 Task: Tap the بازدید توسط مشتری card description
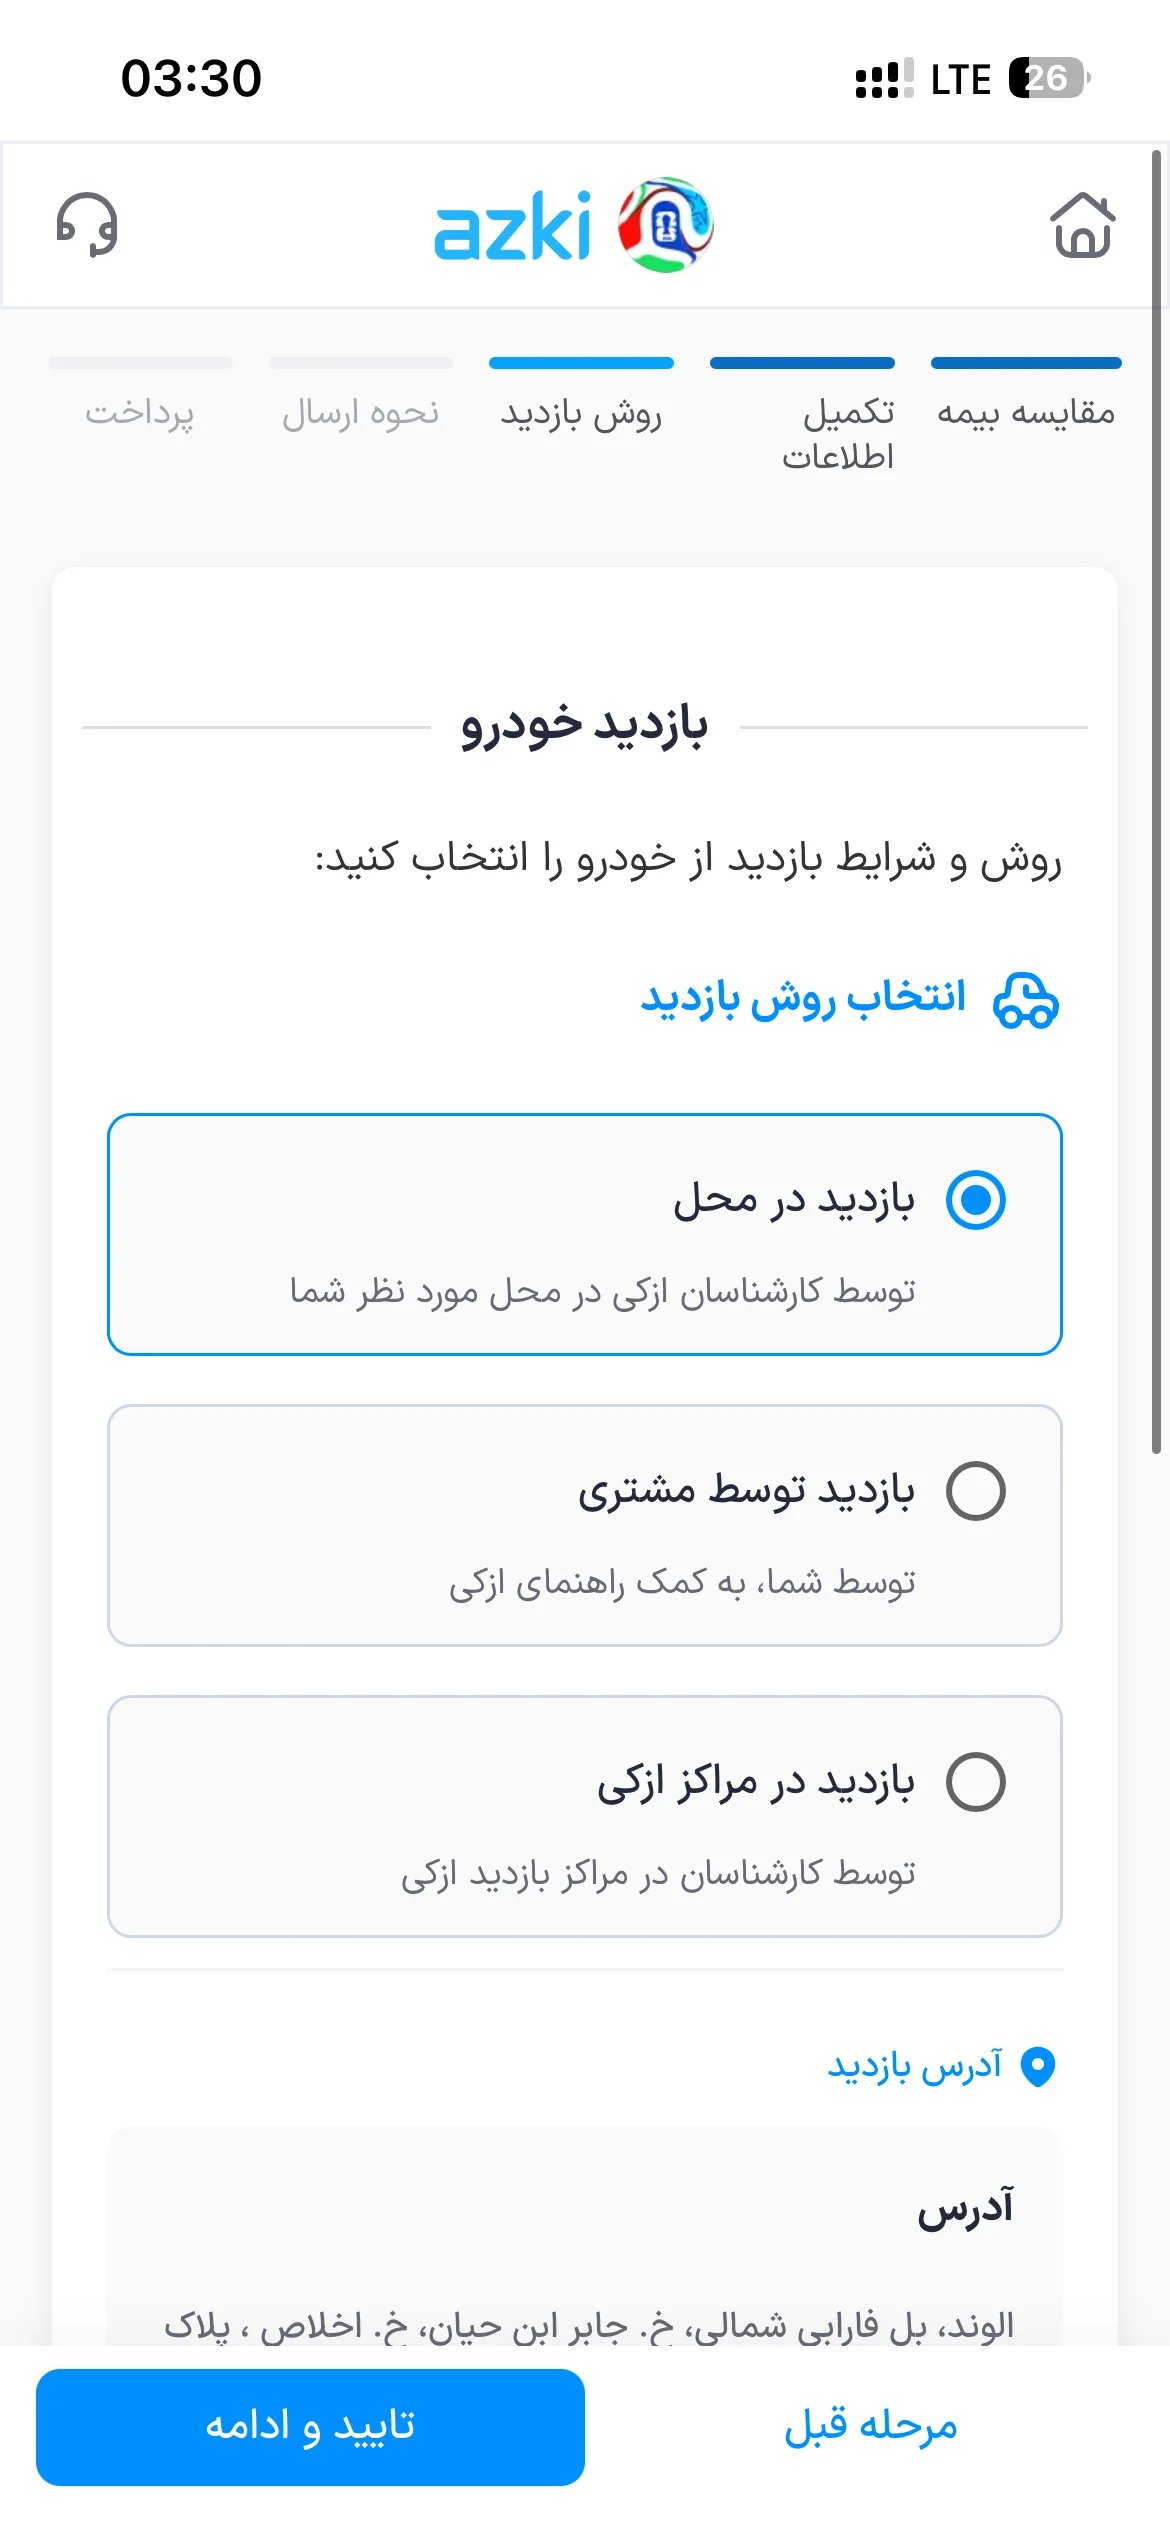click(x=682, y=1583)
